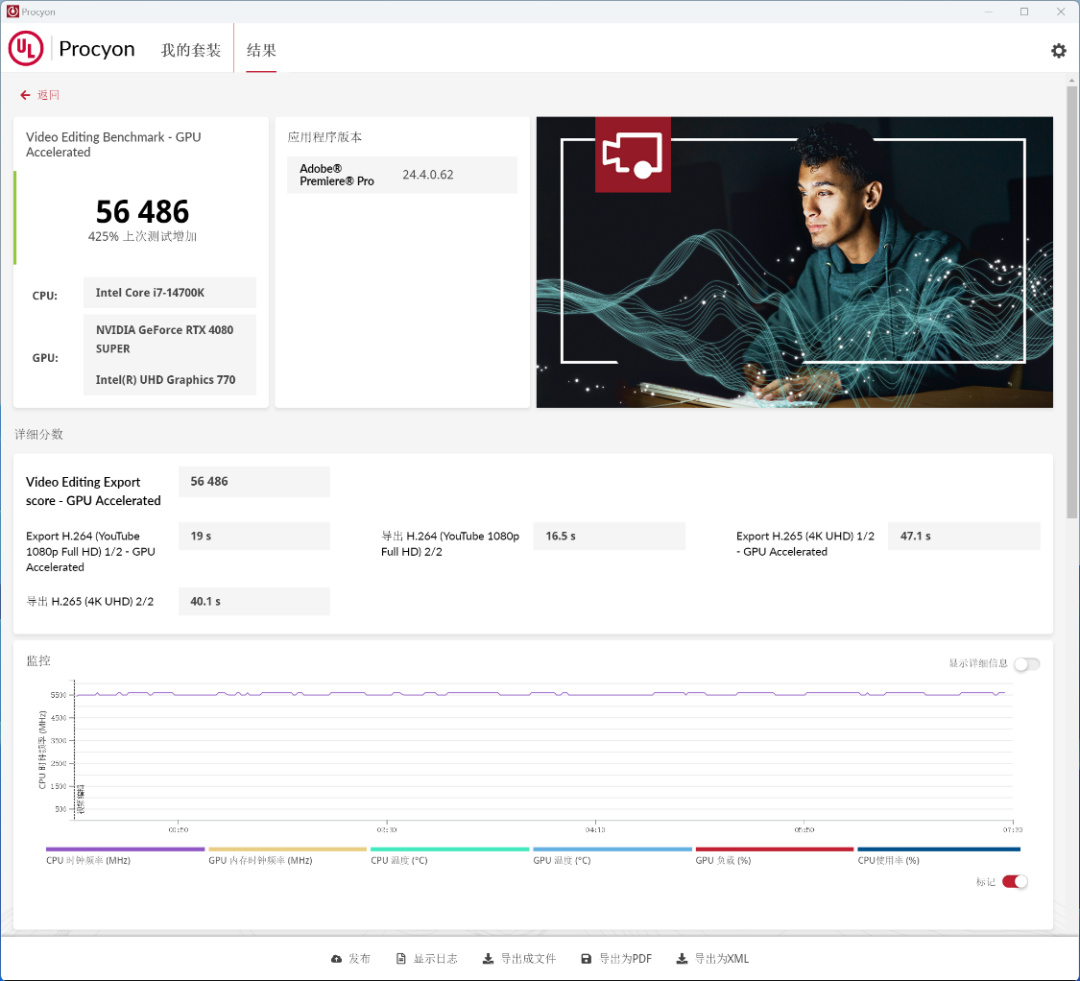Viewport: 1080px width, 981px height.
Task: Click the video editing benchmark hero image
Action: pos(794,262)
